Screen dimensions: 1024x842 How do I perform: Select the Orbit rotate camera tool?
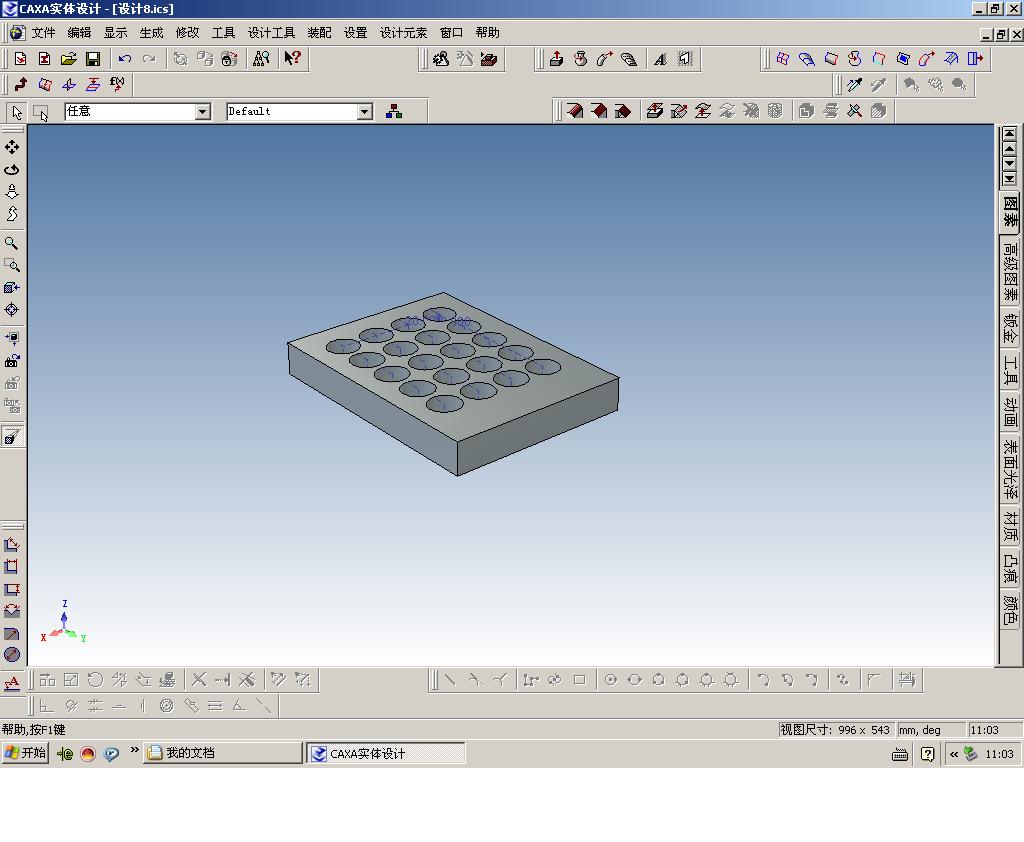(12, 169)
